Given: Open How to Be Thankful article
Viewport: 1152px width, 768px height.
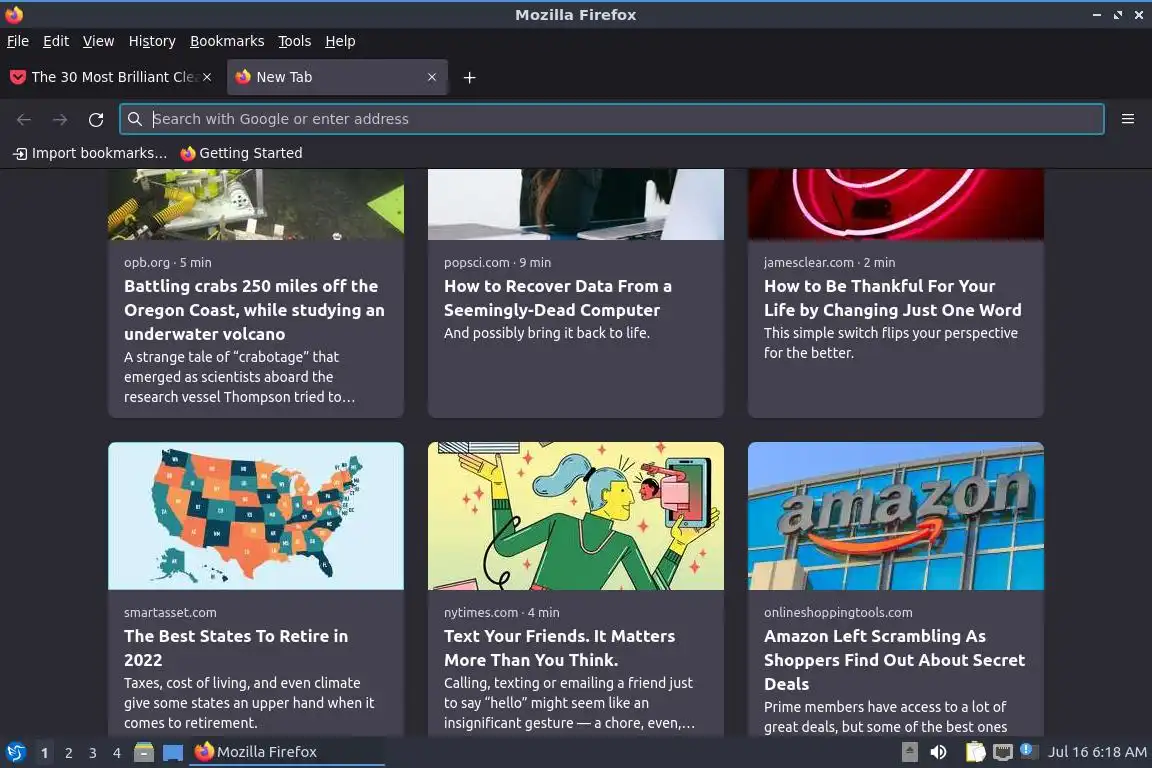Looking at the screenshot, I should (x=893, y=298).
